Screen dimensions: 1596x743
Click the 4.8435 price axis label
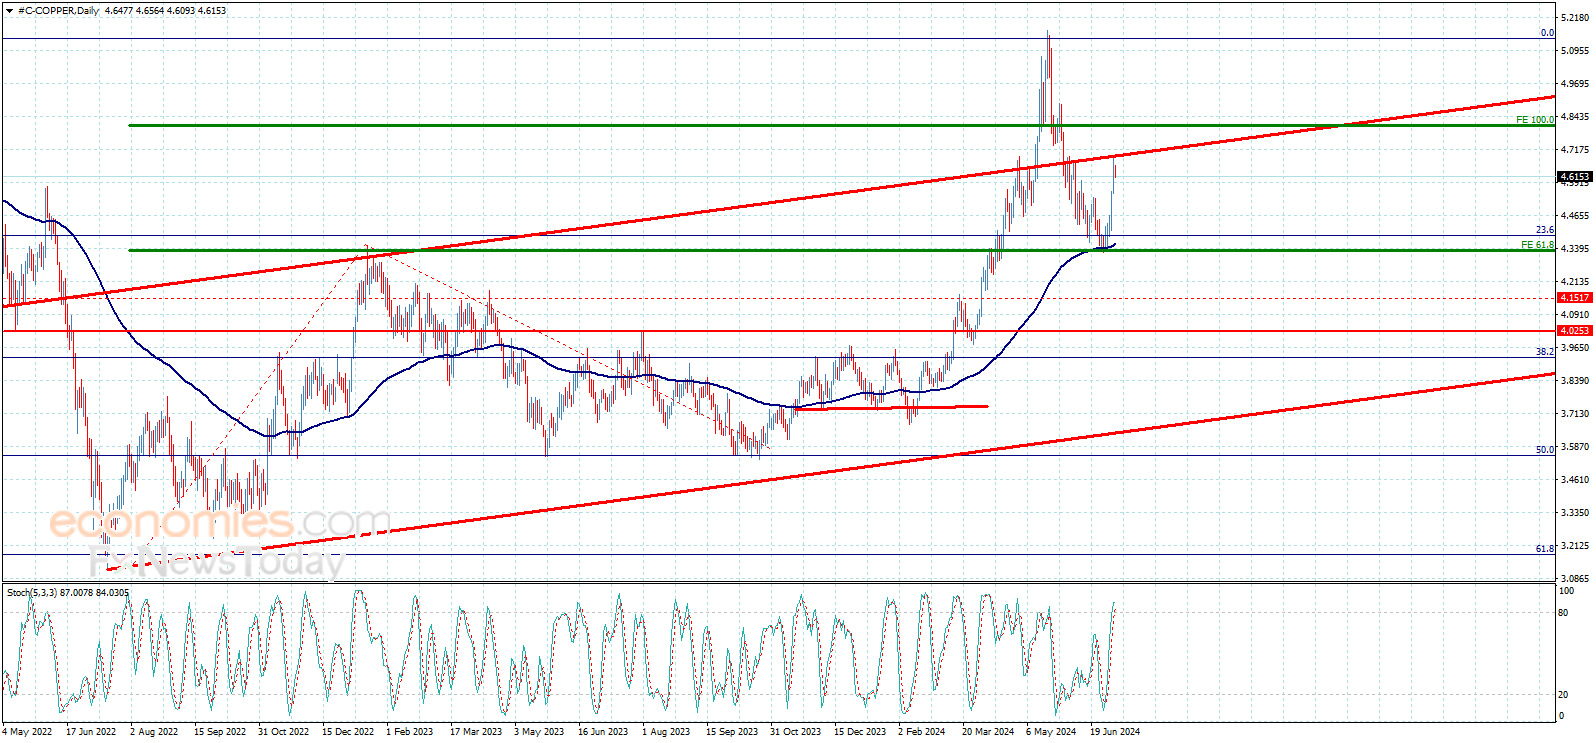1576,116
